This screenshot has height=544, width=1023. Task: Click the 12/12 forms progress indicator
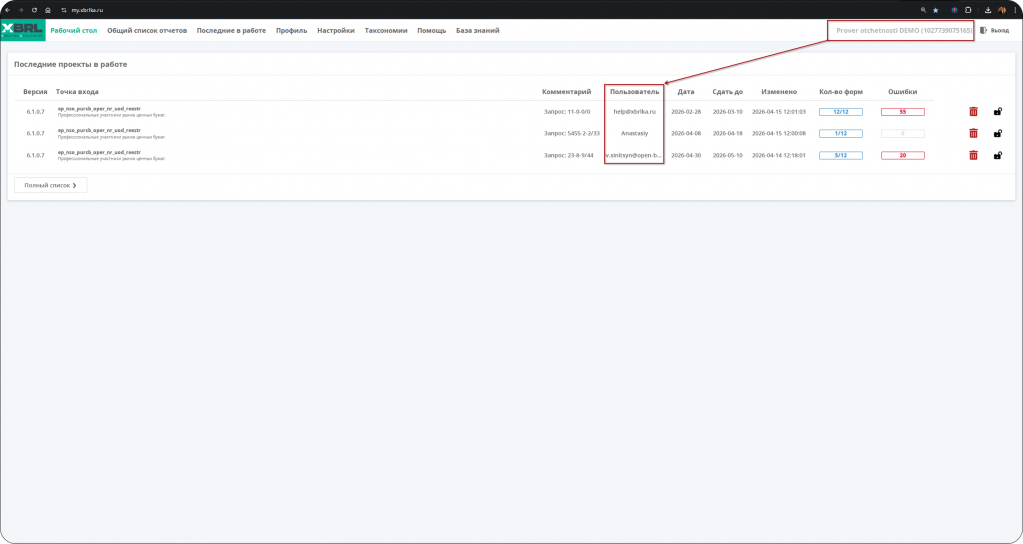pyautogui.click(x=841, y=112)
